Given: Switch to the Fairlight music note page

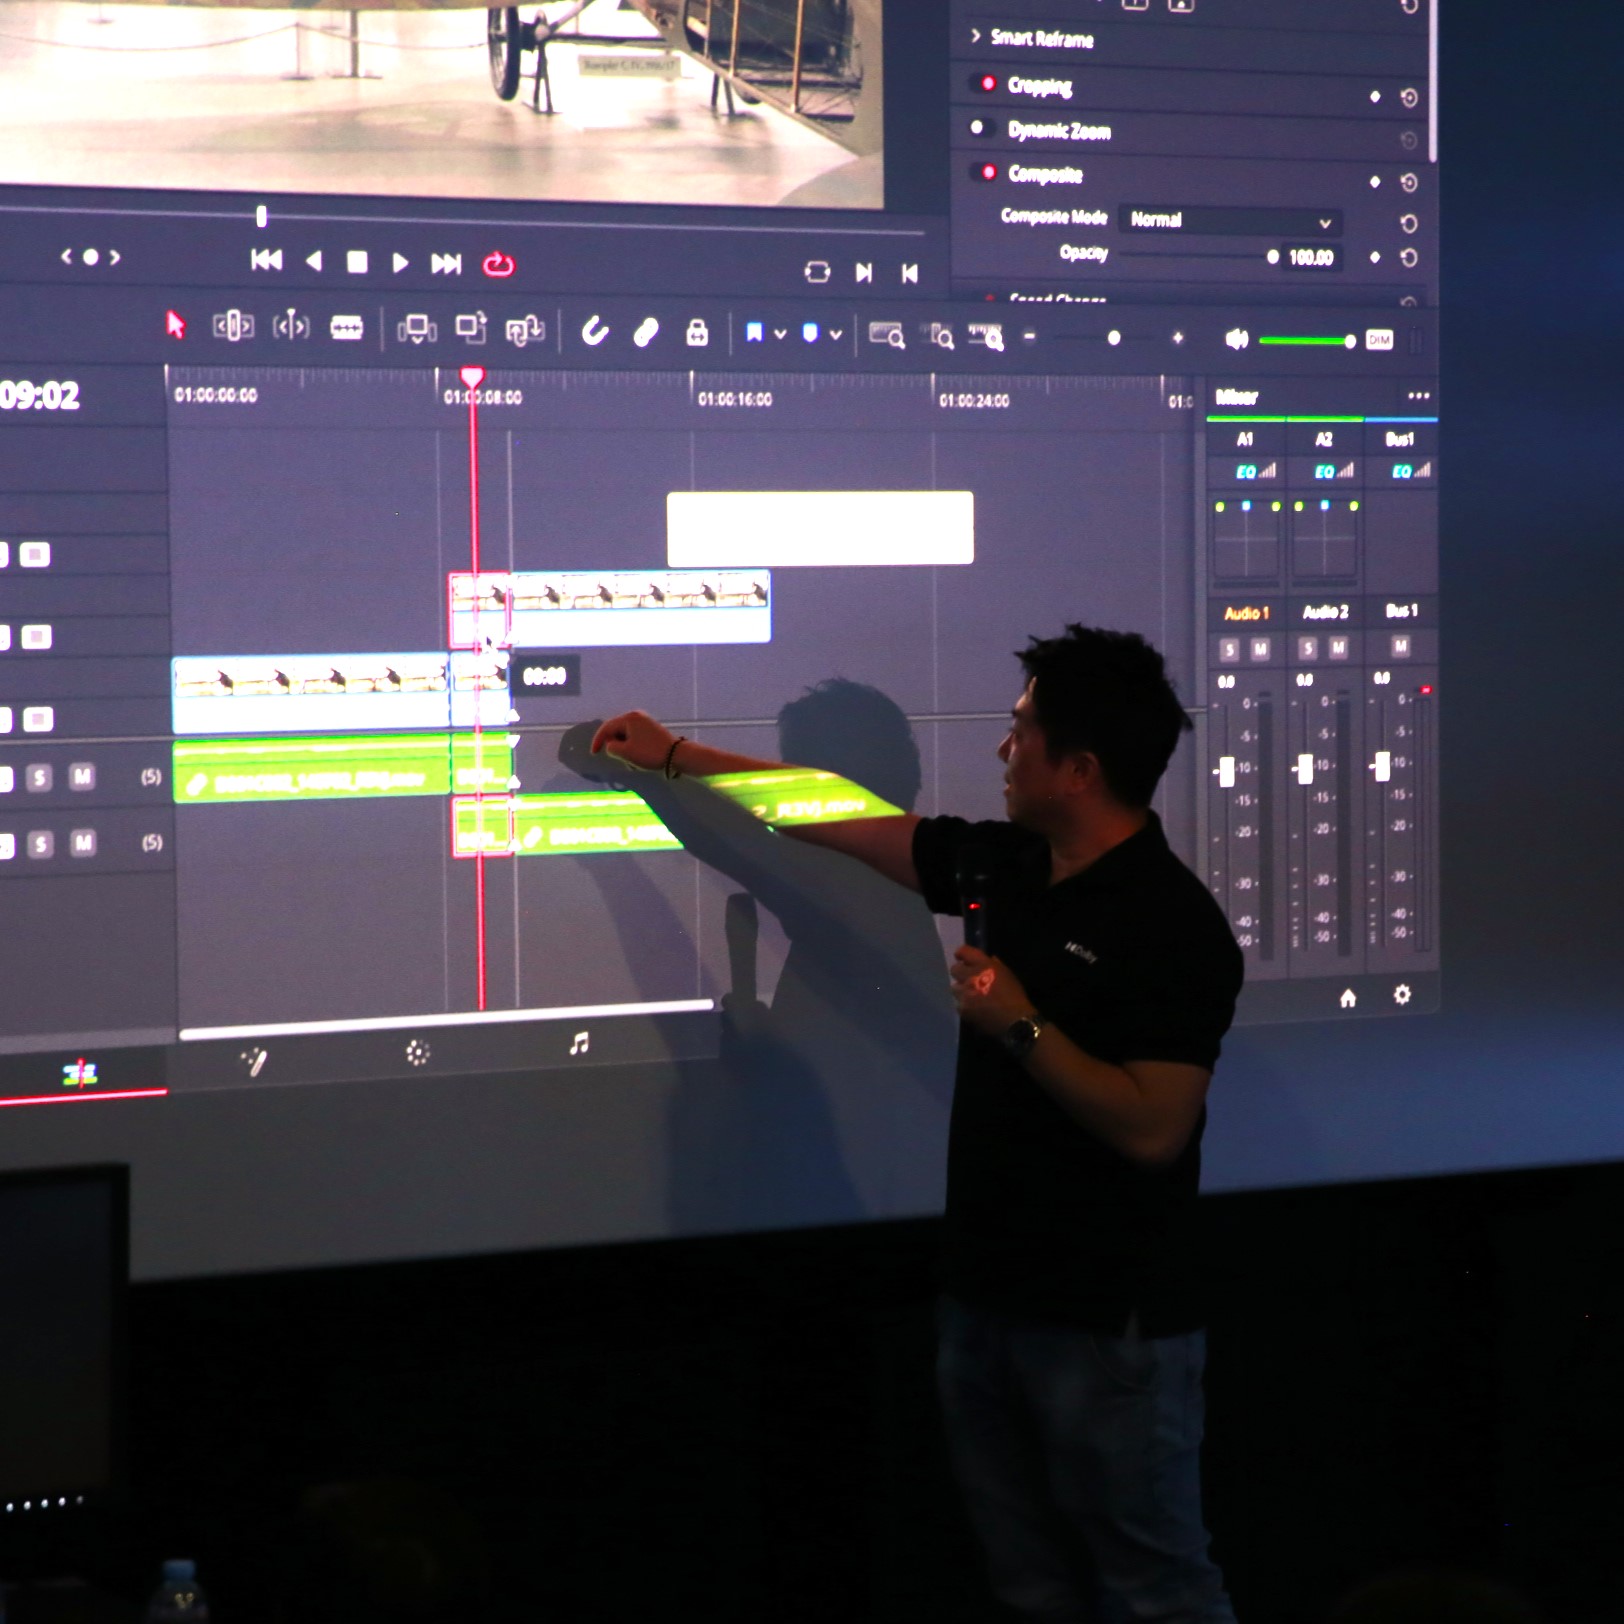Looking at the screenshot, I should tap(579, 1045).
